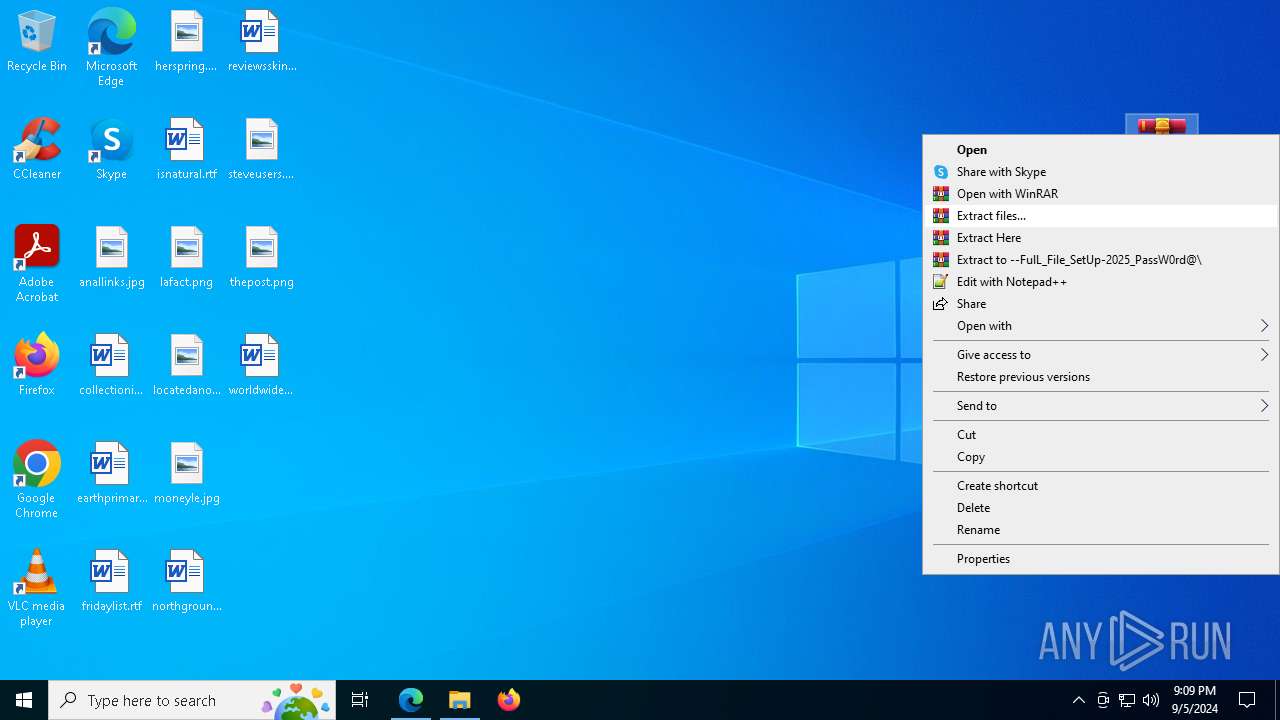Select the worldwide Word document icon
Image resolution: width=1280 pixels, height=720 pixels.
(x=261, y=366)
